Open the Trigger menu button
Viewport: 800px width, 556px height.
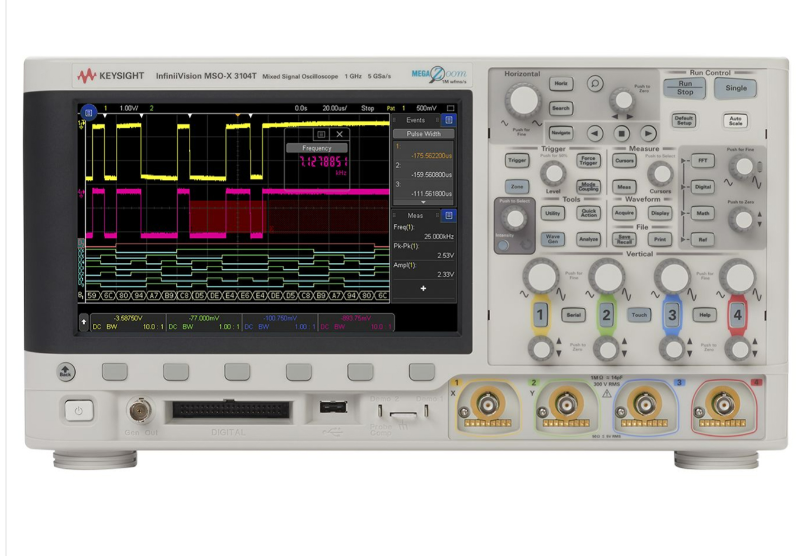click(517, 160)
